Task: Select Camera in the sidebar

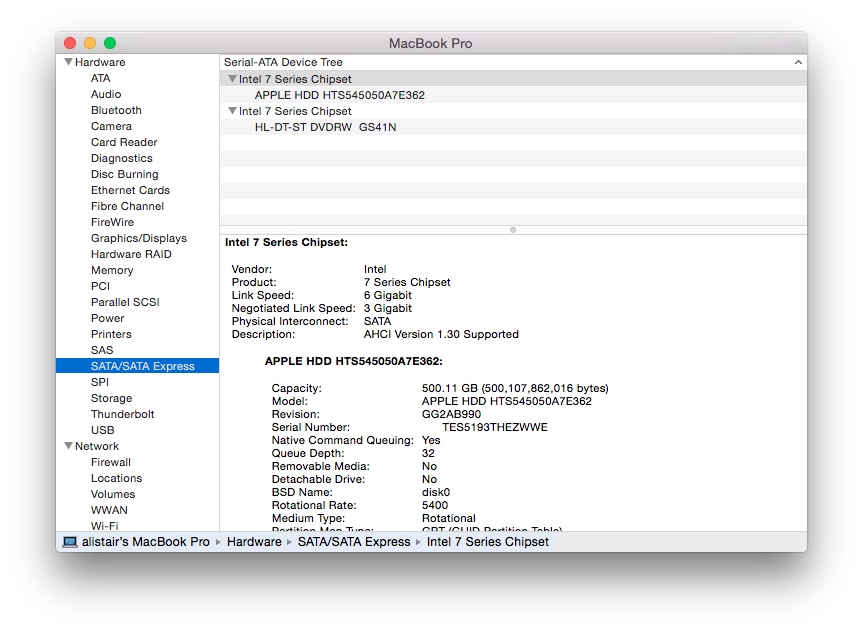Action: (111, 126)
